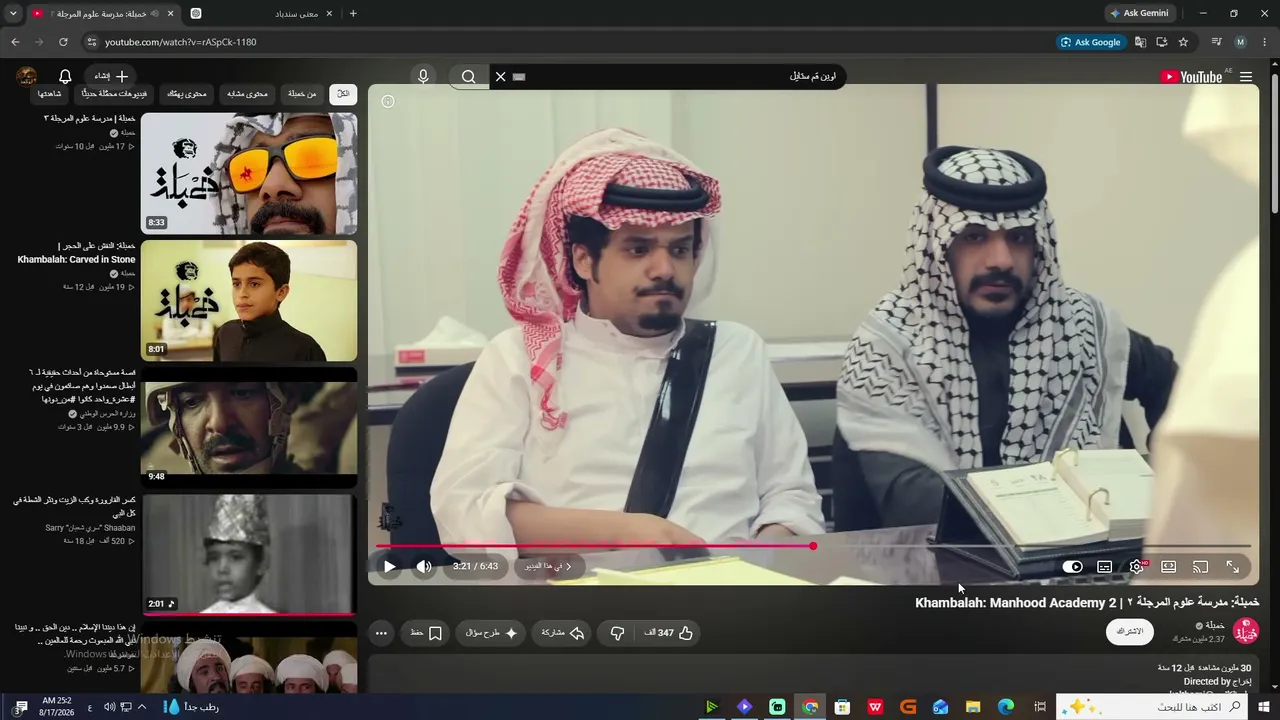Open the account profile avatar
Screen dimensions: 1280x720
[27, 77]
